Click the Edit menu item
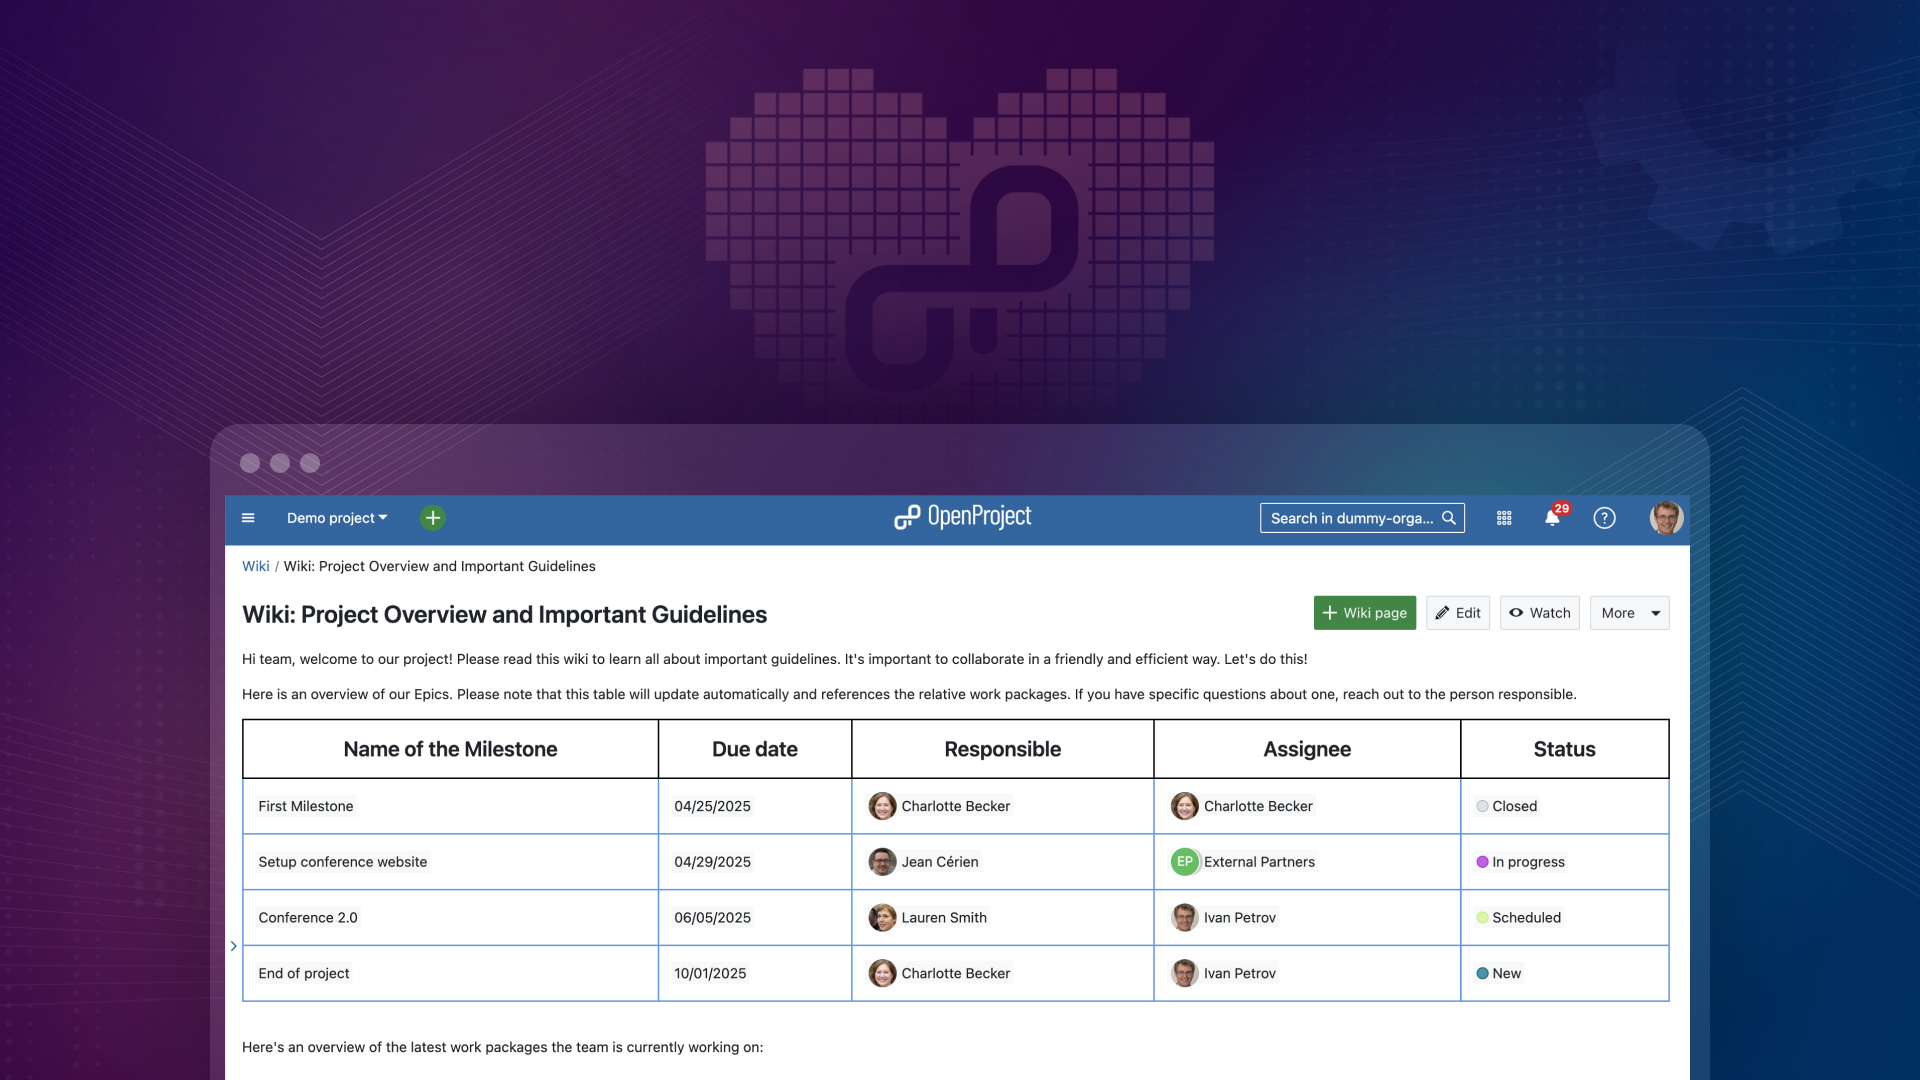The image size is (1920, 1080). pos(1458,613)
